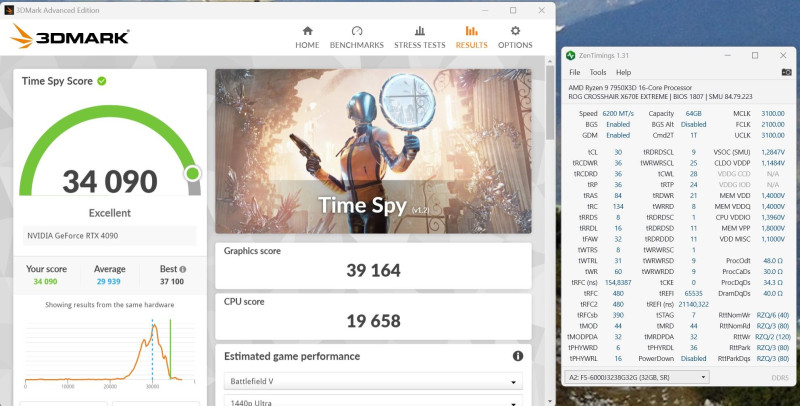Click the screenshot camera icon in ZenTimings

tap(786, 72)
